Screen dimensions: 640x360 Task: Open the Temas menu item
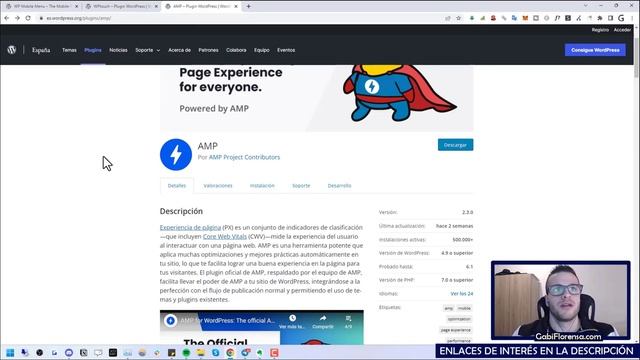click(69, 50)
